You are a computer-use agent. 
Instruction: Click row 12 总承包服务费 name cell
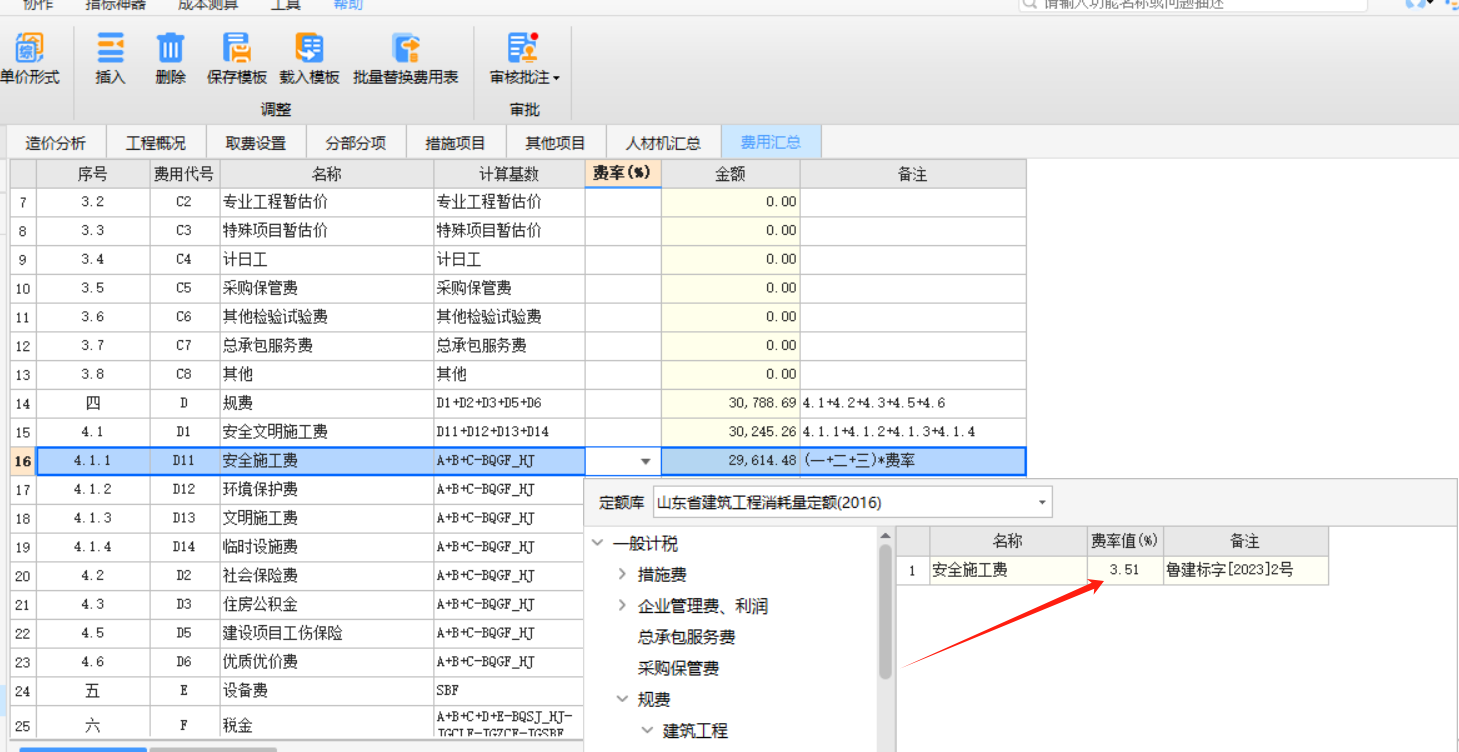tap(327, 346)
